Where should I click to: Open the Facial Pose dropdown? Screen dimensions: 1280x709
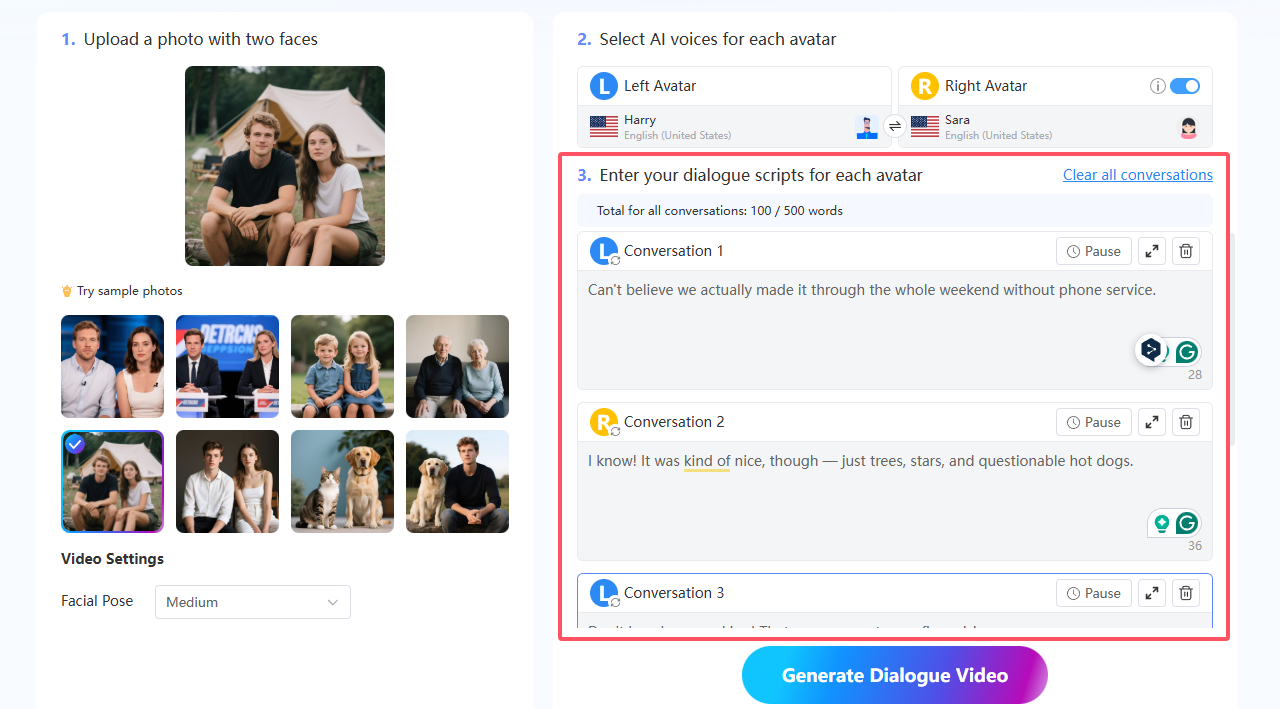[x=252, y=602]
